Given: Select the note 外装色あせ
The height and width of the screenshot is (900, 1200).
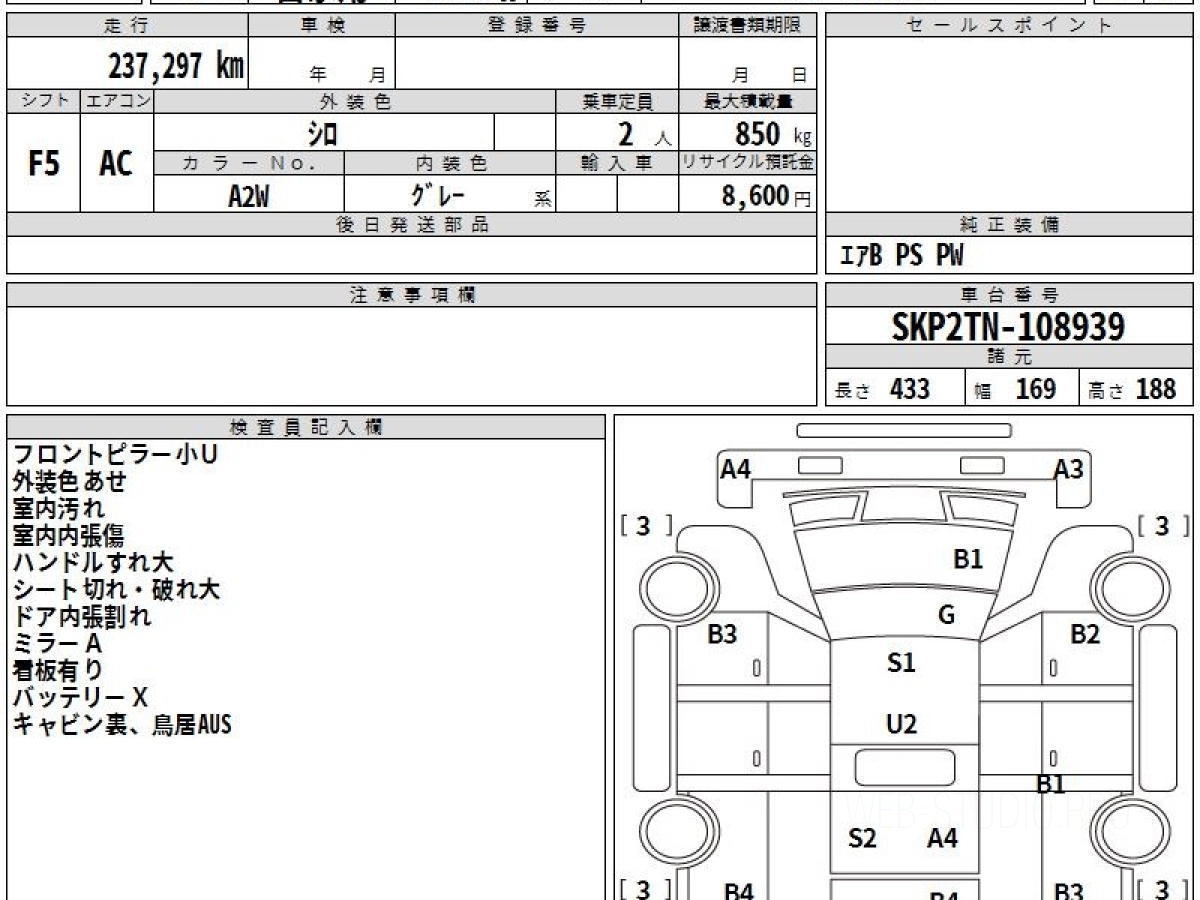Looking at the screenshot, I should click(x=69, y=481).
